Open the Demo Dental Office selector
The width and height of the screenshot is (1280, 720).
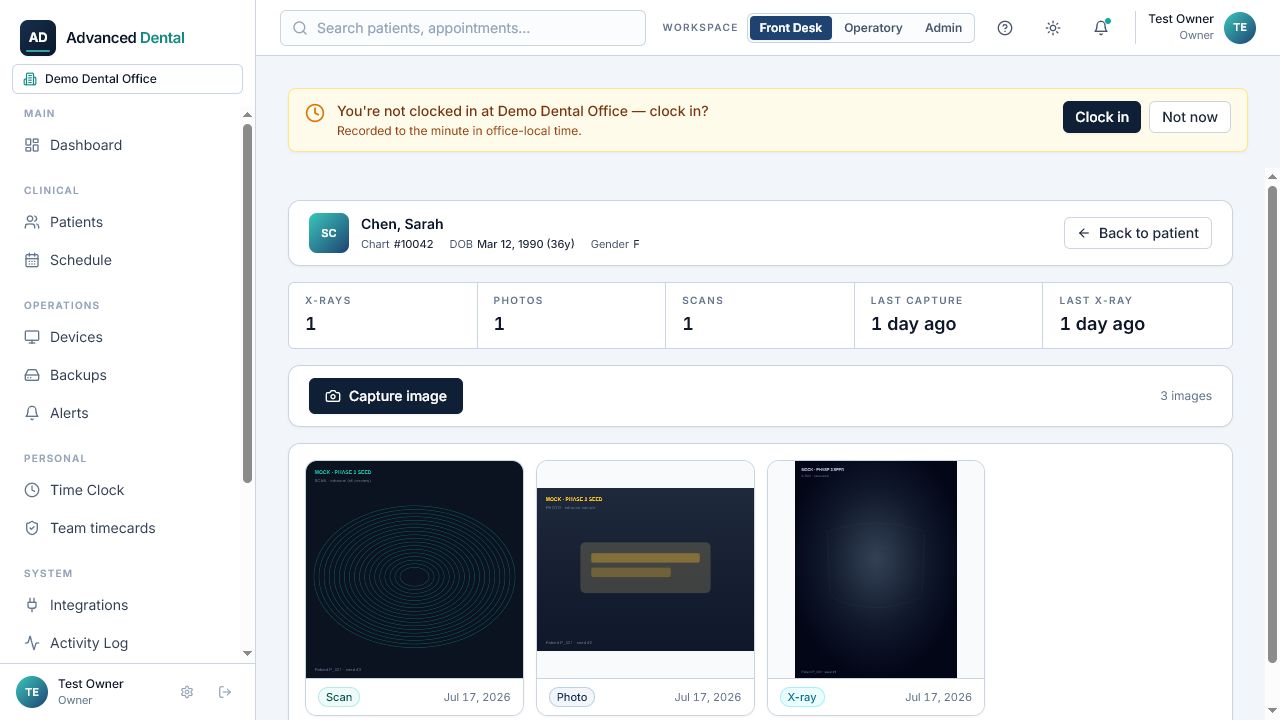[127, 79]
